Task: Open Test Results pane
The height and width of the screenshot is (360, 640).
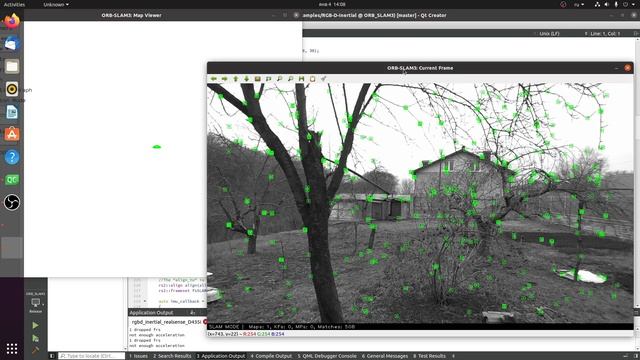Action: pyautogui.click(x=429, y=356)
